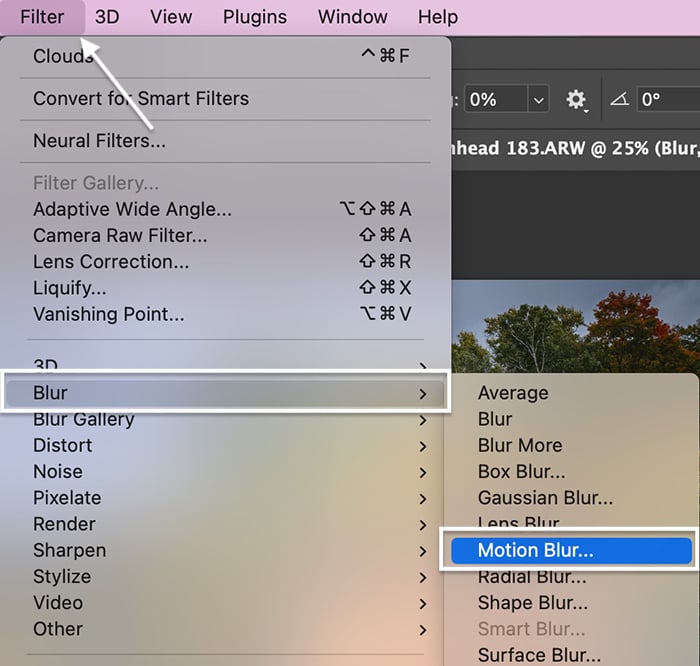Open the Plugins menu

255,17
